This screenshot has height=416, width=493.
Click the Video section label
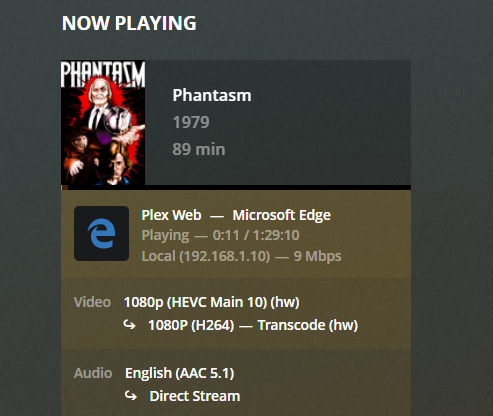(x=92, y=302)
